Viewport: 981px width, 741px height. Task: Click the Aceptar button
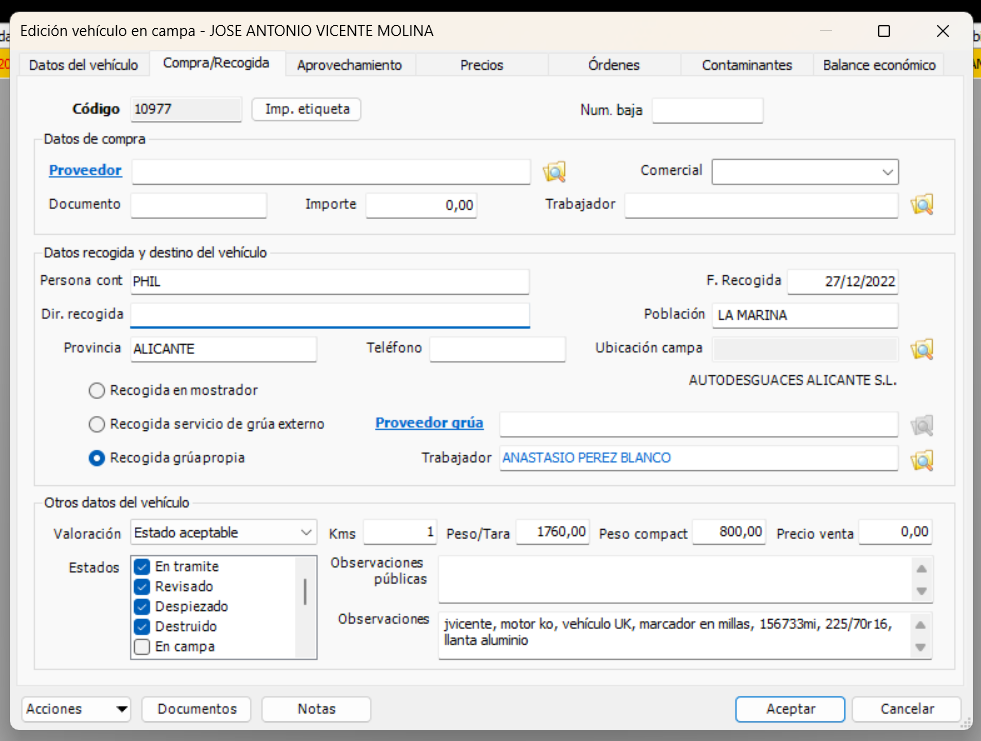tap(789, 709)
